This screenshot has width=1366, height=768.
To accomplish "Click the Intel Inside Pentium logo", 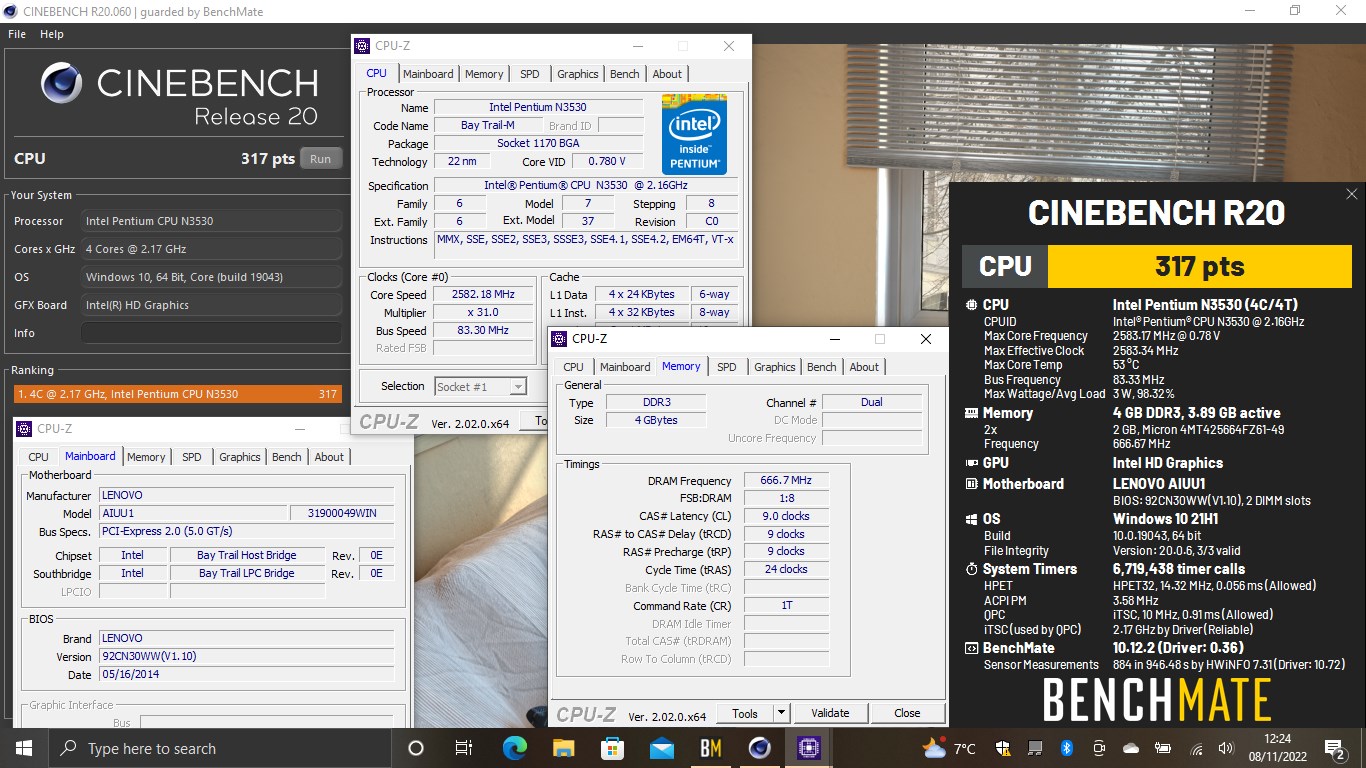I will click(694, 135).
